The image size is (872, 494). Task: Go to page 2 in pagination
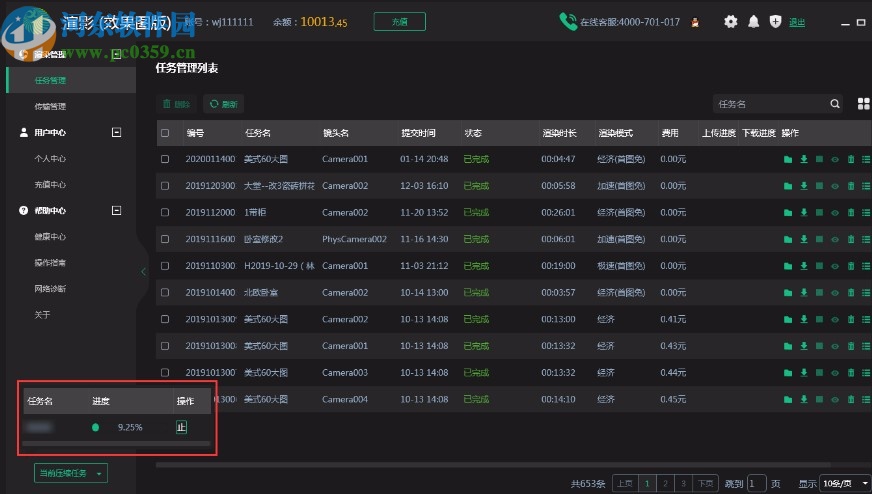pos(665,483)
